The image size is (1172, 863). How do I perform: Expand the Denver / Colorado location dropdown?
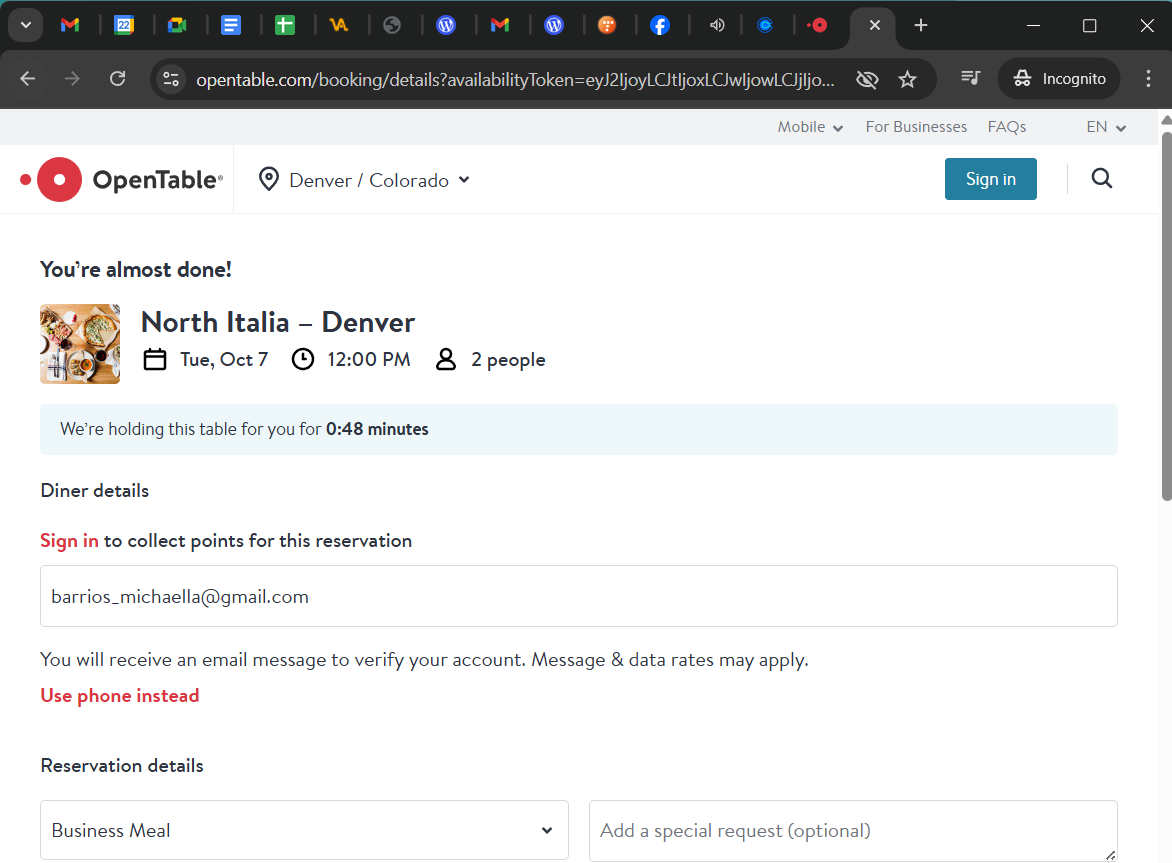[364, 180]
